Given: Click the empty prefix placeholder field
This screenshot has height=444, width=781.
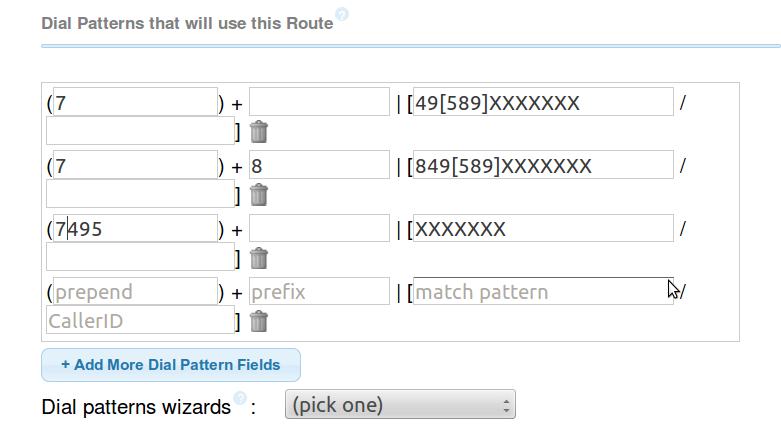Looking at the screenshot, I should pos(319,291).
